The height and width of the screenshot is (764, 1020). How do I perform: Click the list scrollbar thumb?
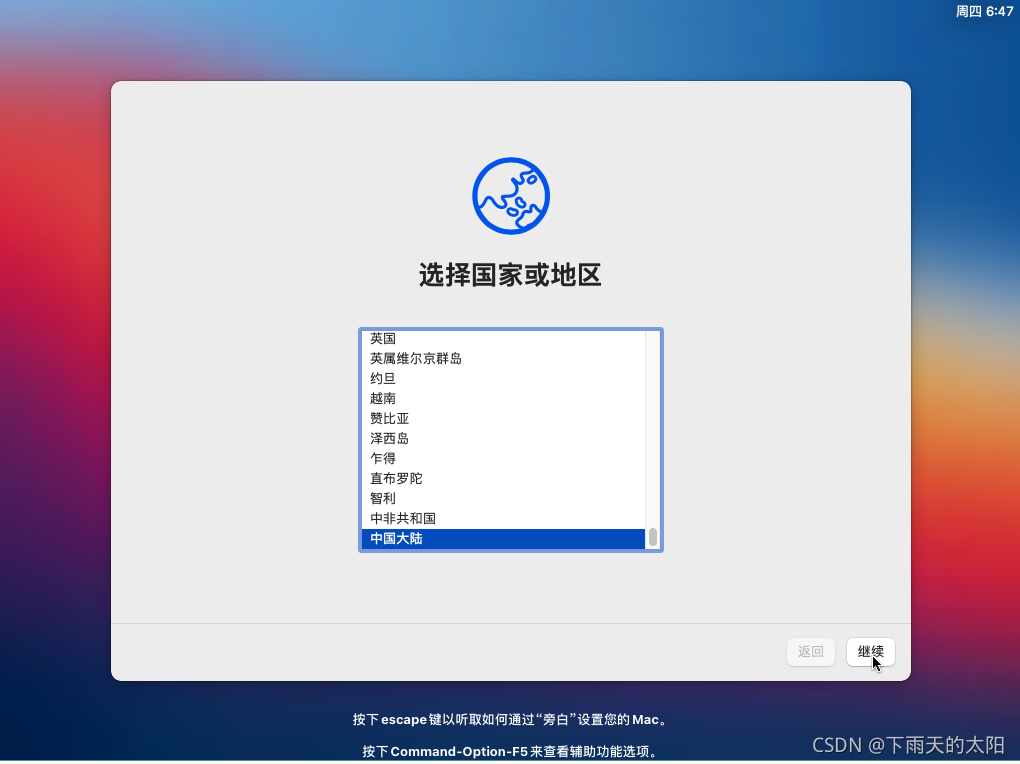653,537
